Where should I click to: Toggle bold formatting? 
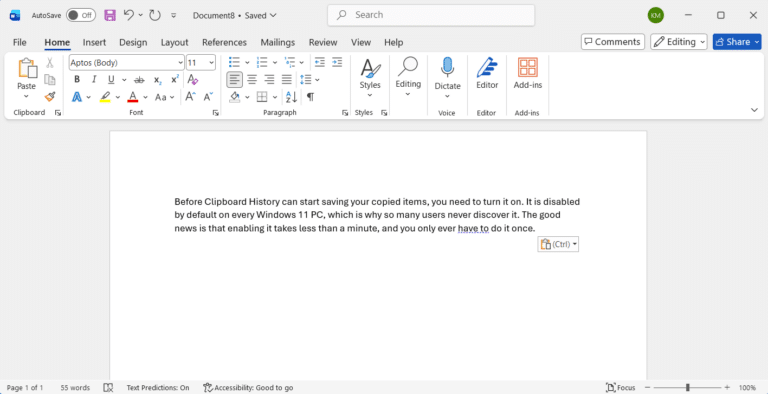click(x=77, y=80)
